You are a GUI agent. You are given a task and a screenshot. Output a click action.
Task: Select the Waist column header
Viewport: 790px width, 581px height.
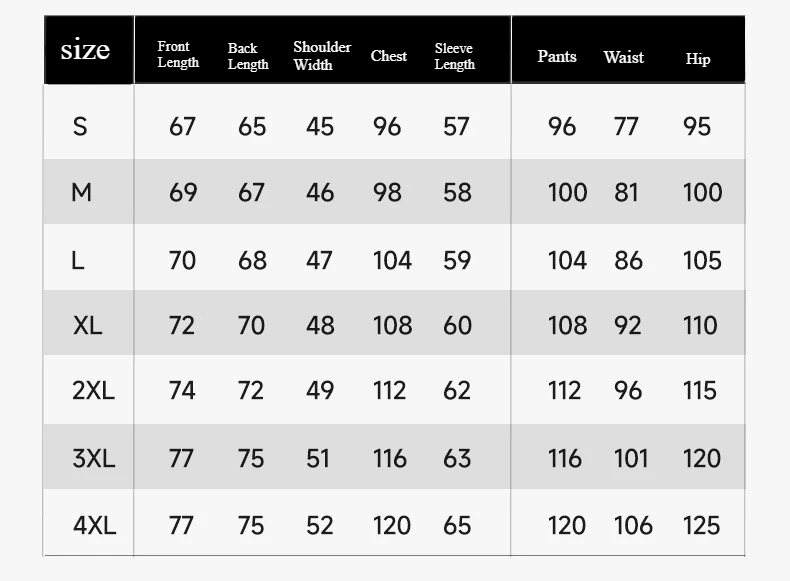click(624, 57)
